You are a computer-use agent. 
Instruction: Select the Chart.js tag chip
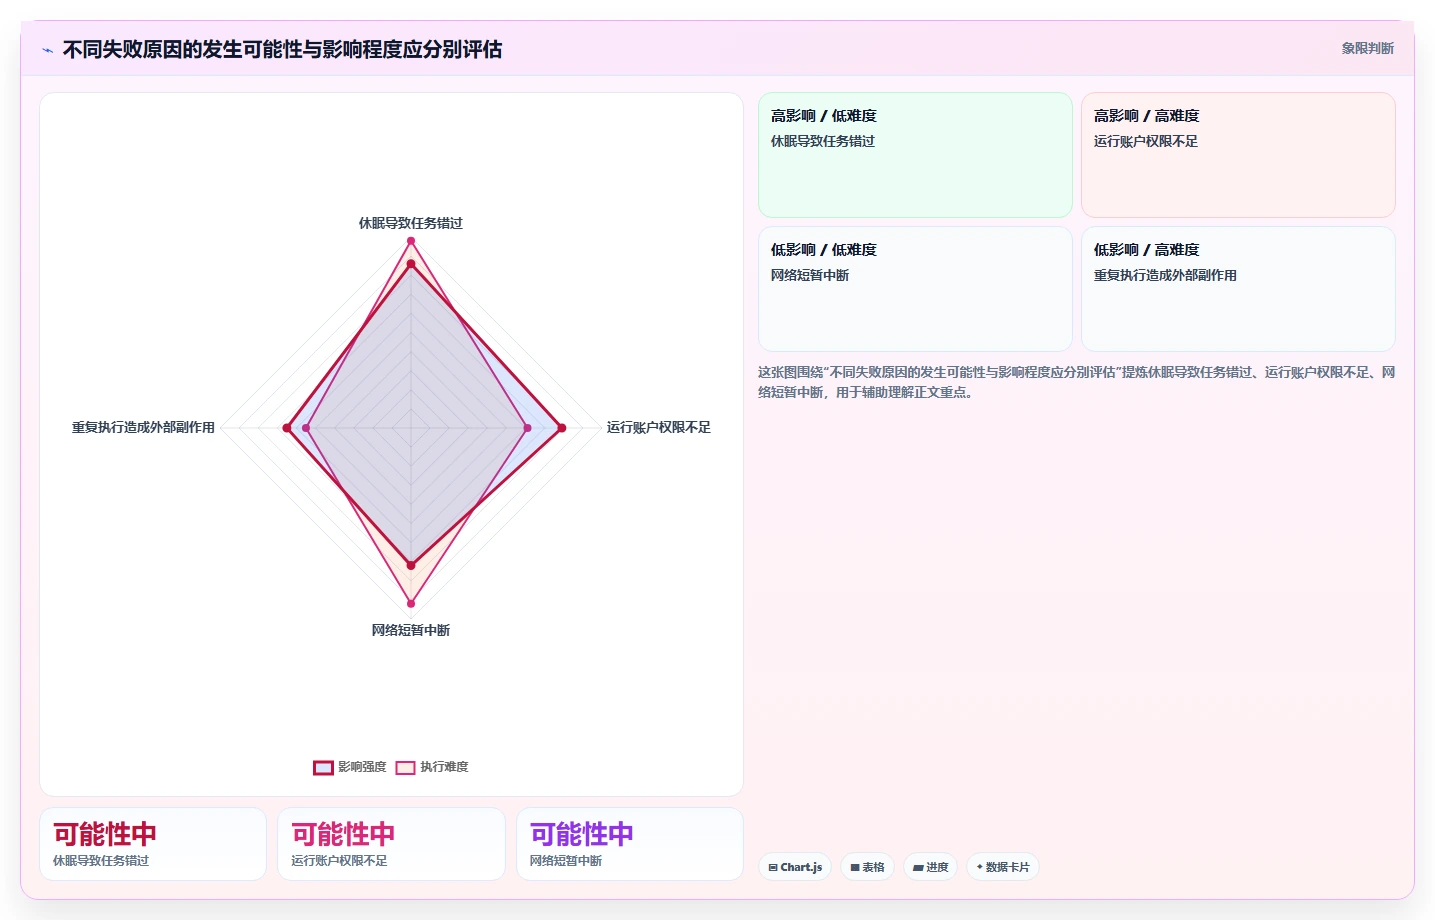pos(795,867)
